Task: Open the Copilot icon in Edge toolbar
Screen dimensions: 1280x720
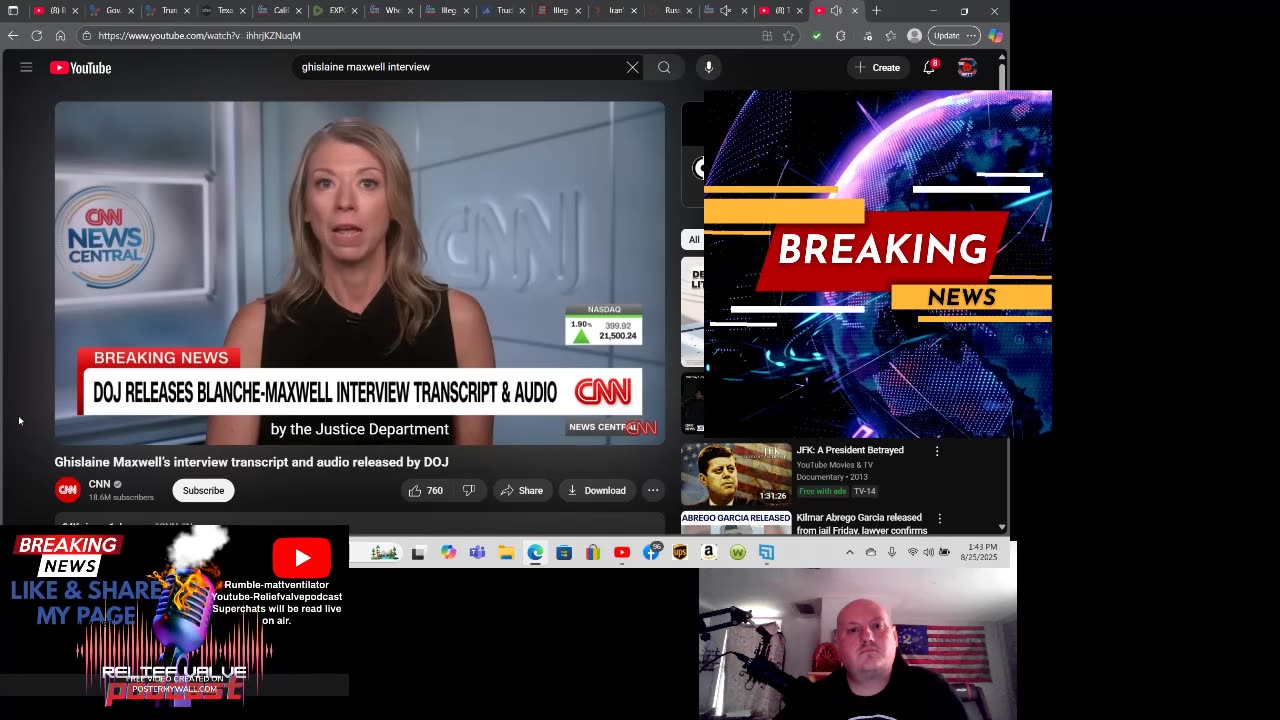Action: (995, 35)
